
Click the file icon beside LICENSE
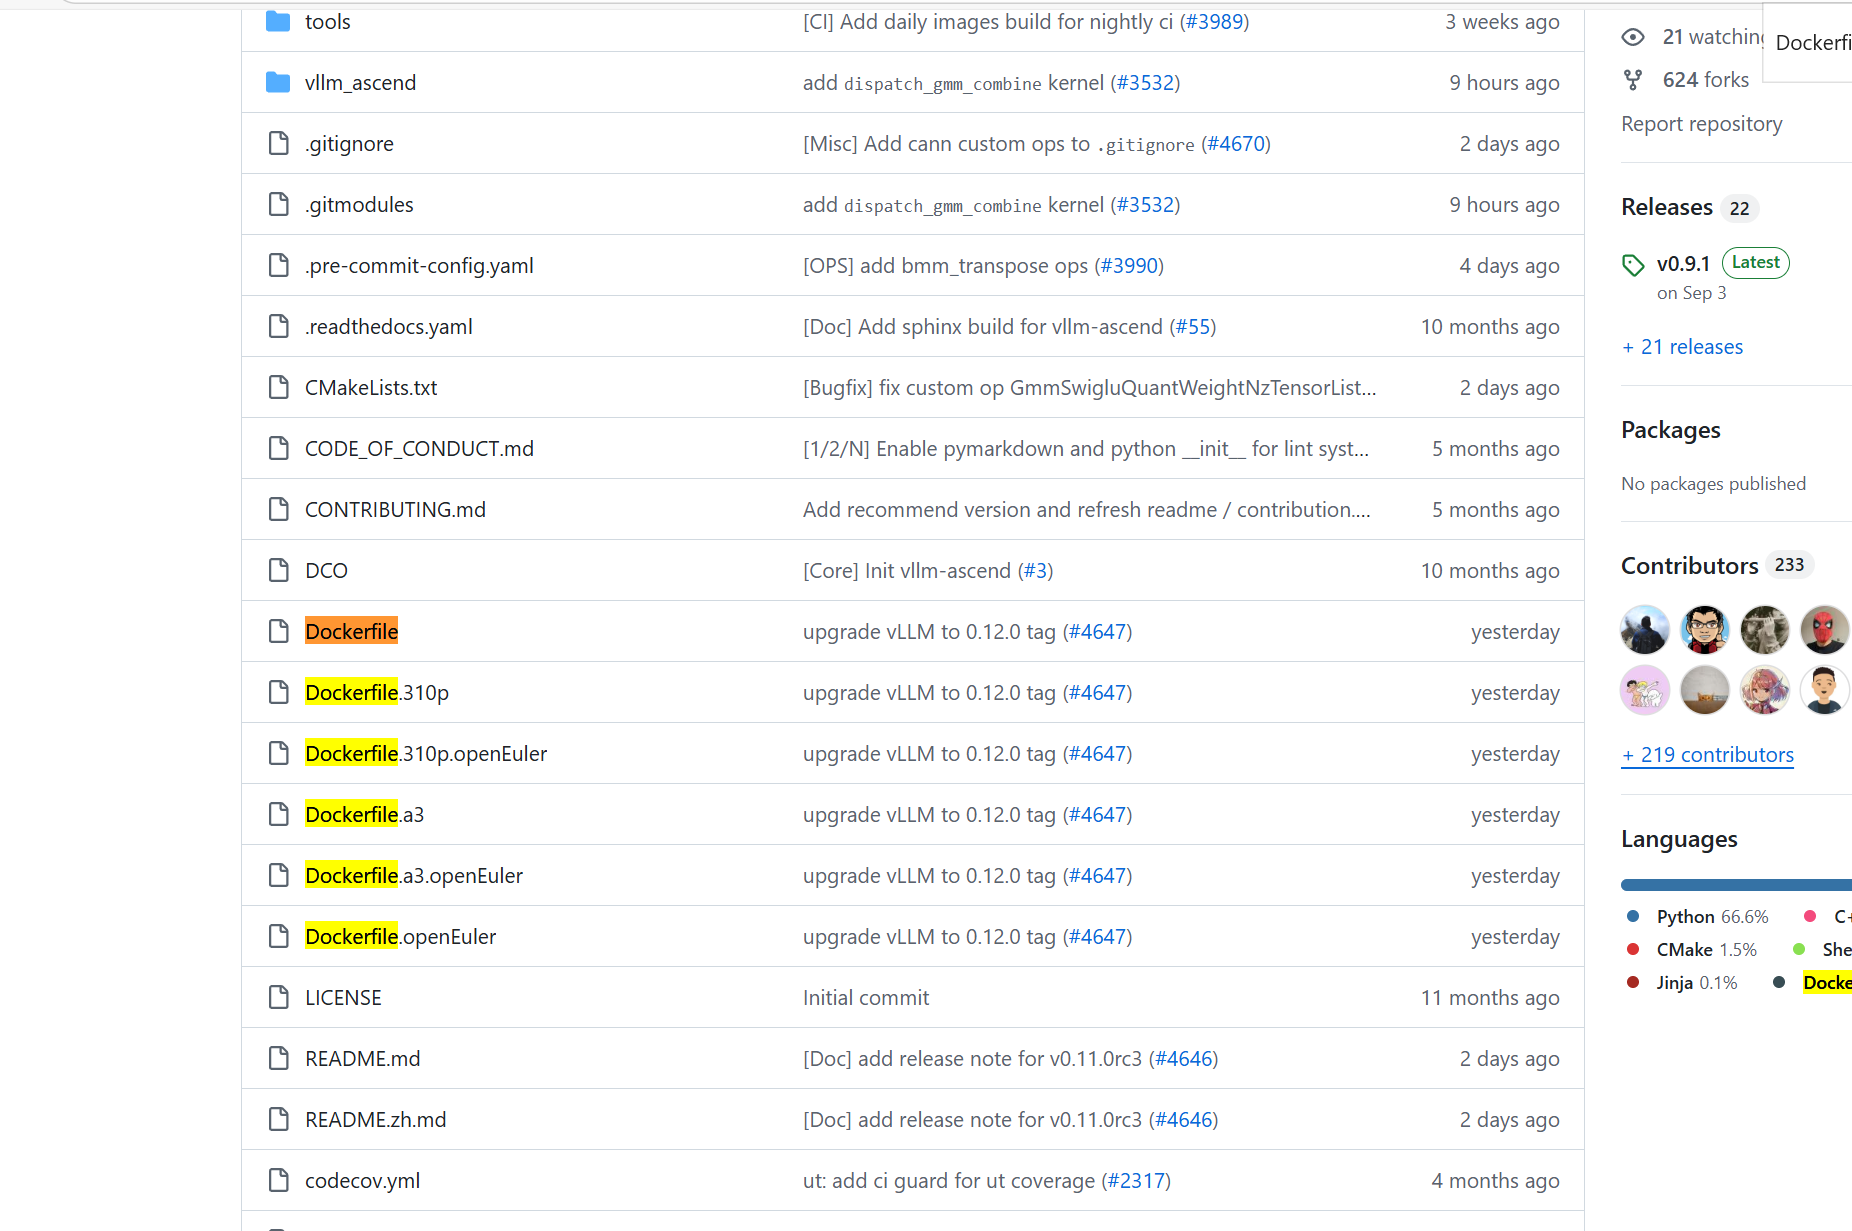pos(278,997)
